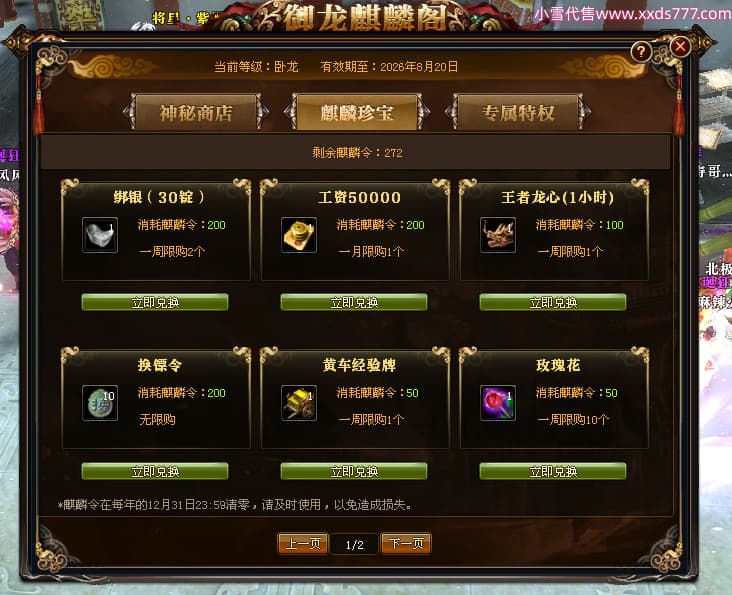Click the rose flower item icon
732x595 pixels.
(498, 403)
